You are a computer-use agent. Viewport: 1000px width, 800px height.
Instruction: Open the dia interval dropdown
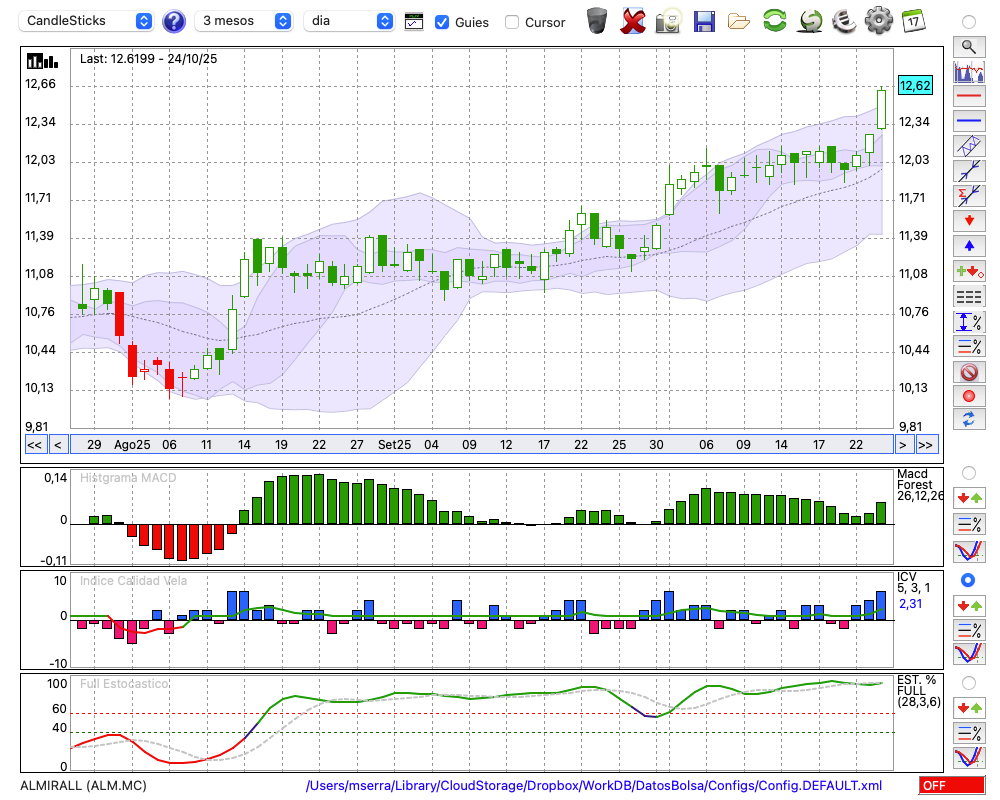[x=349, y=21]
